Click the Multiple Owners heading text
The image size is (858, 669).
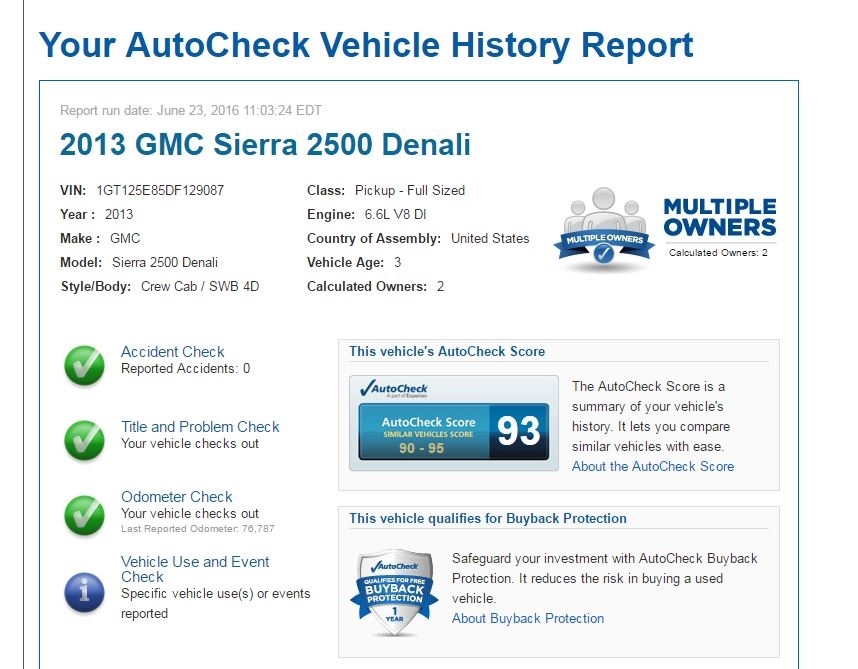tap(719, 218)
